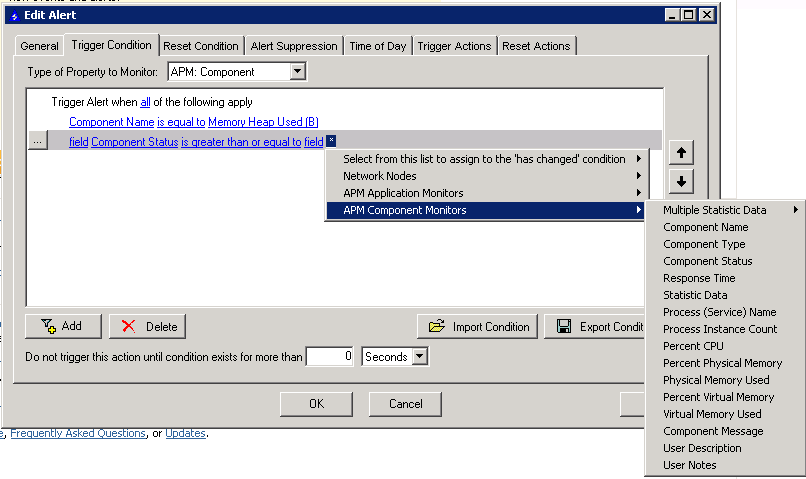Viewport: 806px width, 479px height.
Task: Expand the Multiple Statistic Data submenu
Action: (725, 210)
